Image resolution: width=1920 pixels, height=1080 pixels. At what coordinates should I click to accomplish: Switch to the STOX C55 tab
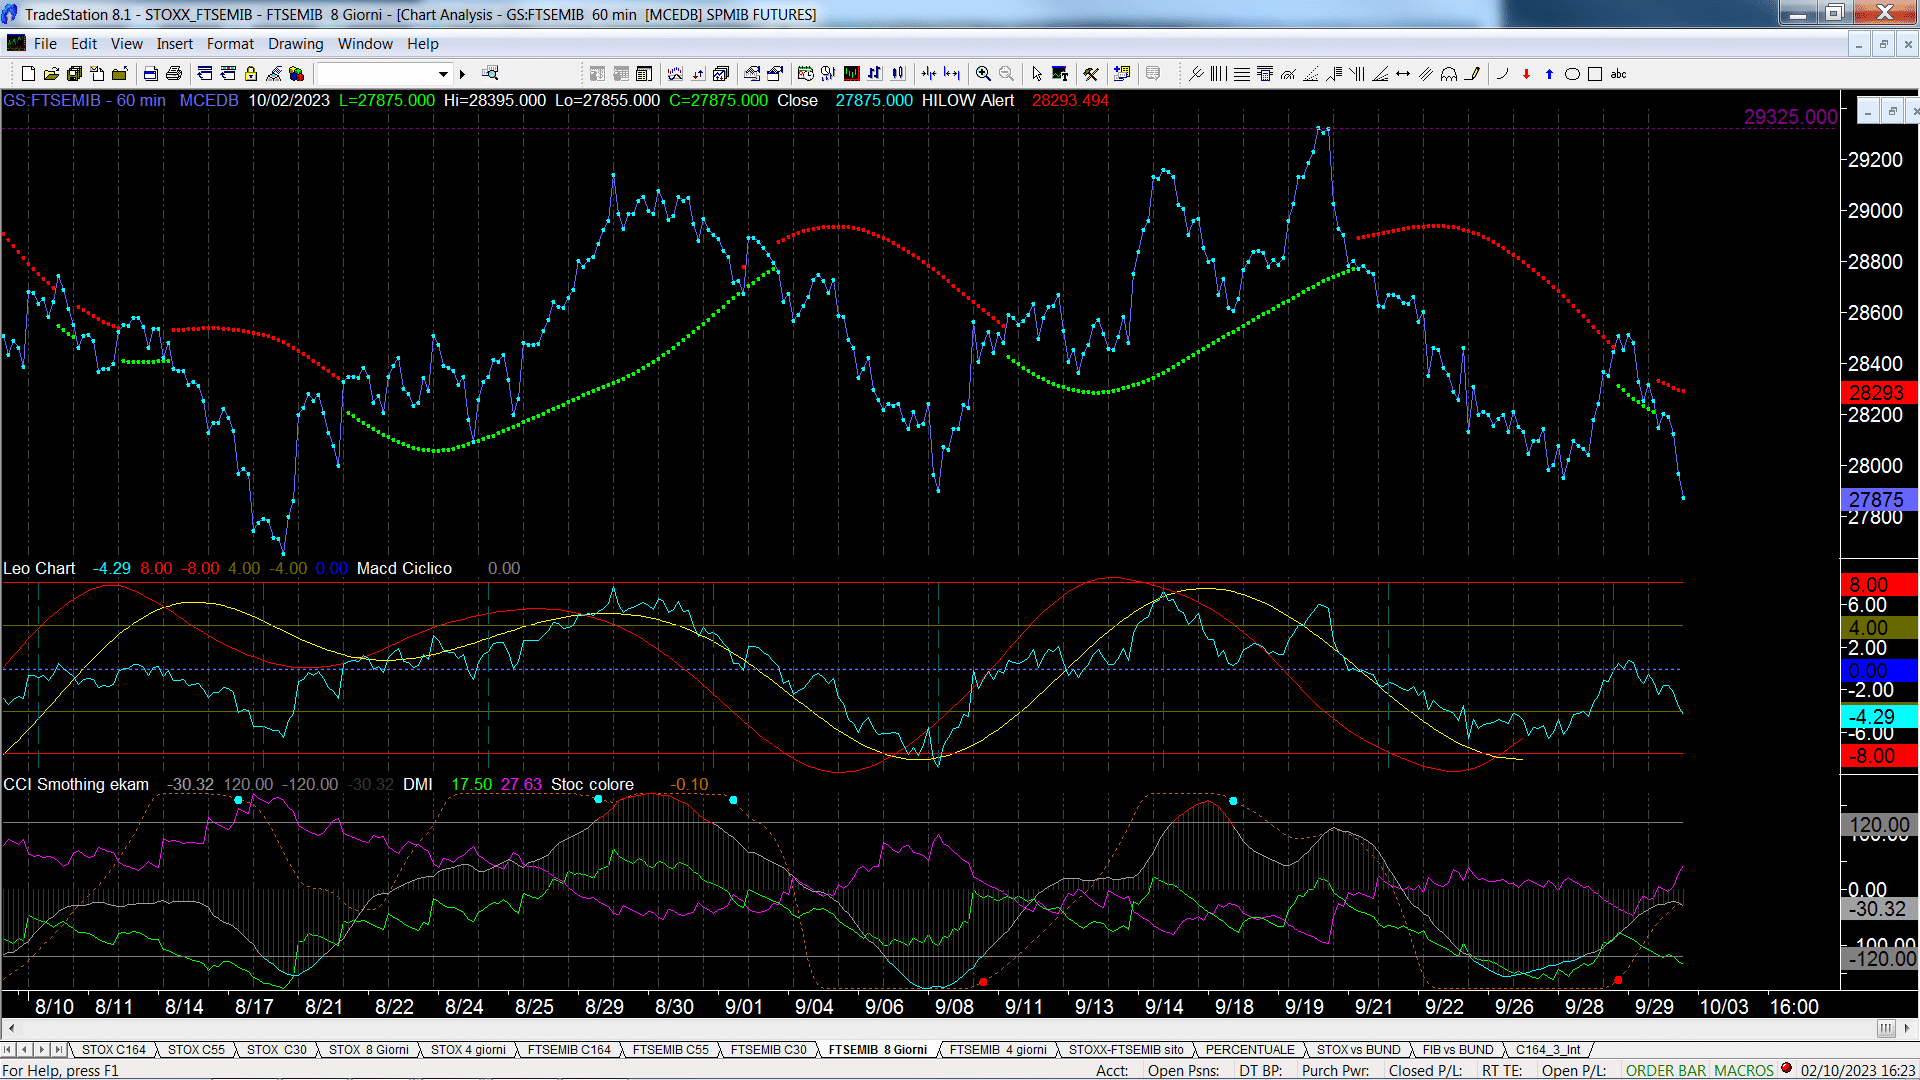pos(196,1050)
